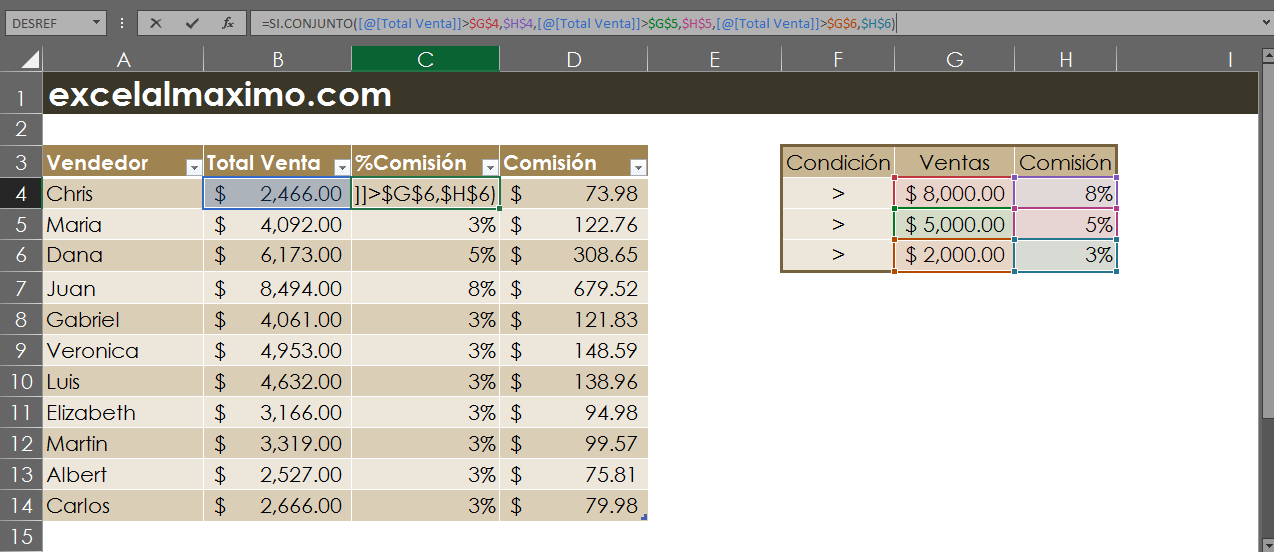Click the table resize handle below Carlos row
Image resolution: width=1274 pixels, height=552 pixels.
click(x=644, y=517)
